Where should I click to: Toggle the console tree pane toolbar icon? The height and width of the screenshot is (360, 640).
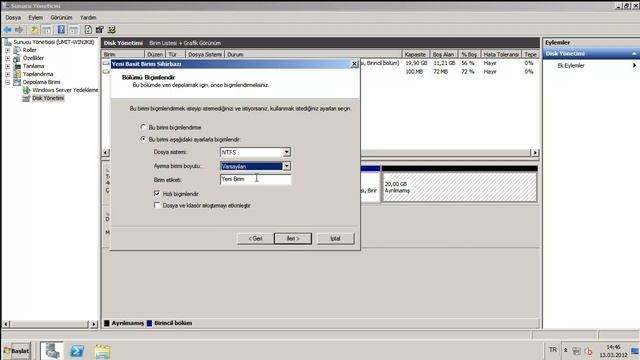pyautogui.click(x=47, y=30)
